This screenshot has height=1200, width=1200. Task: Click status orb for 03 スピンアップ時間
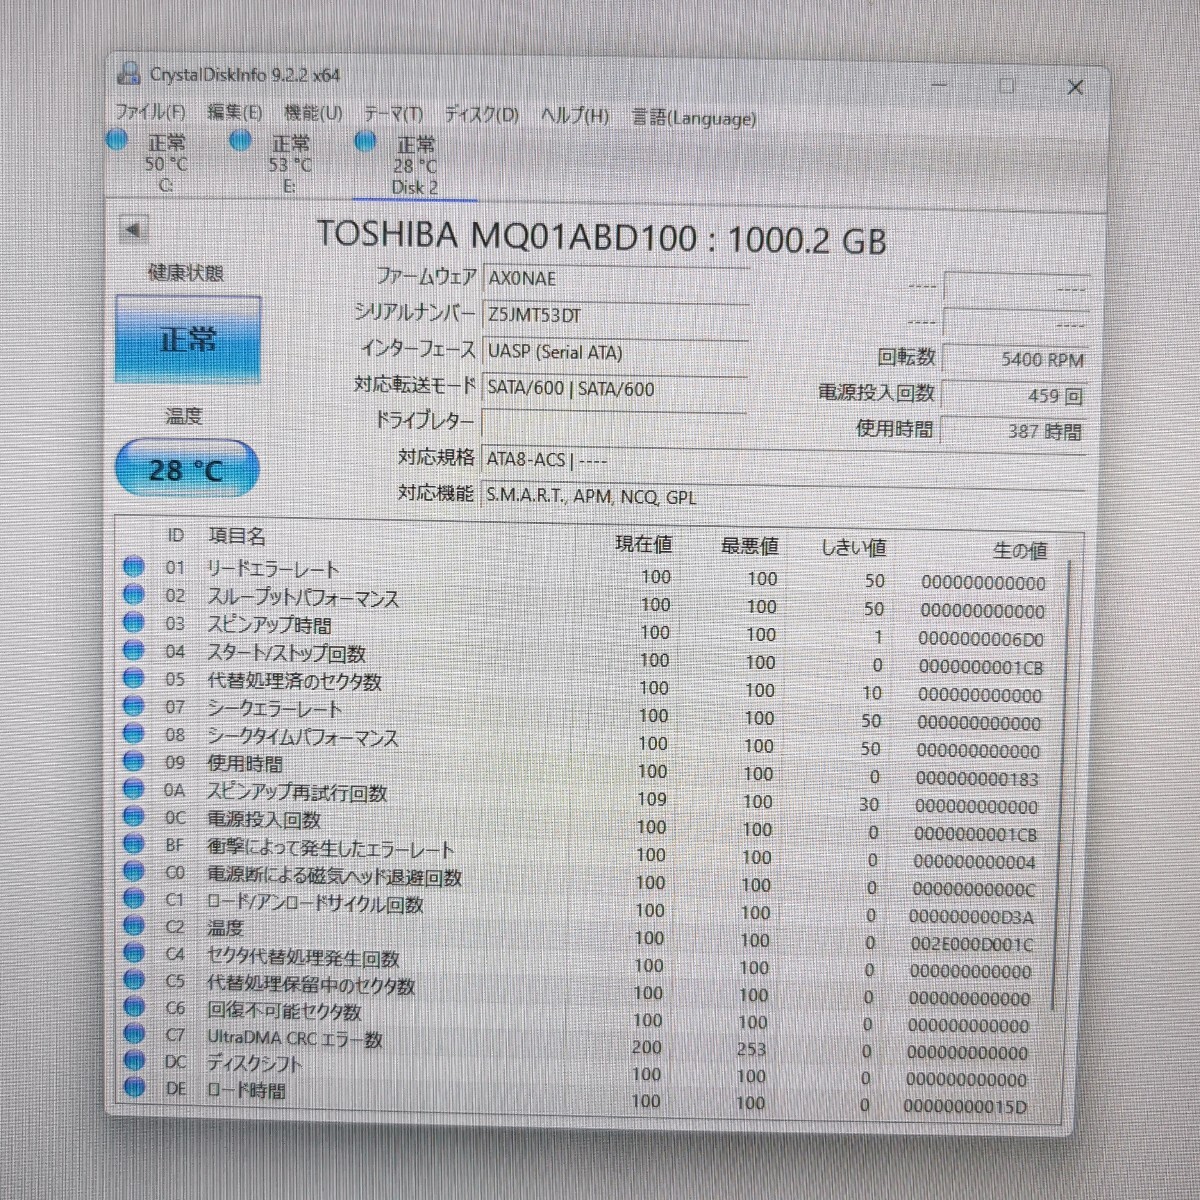click(133, 622)
